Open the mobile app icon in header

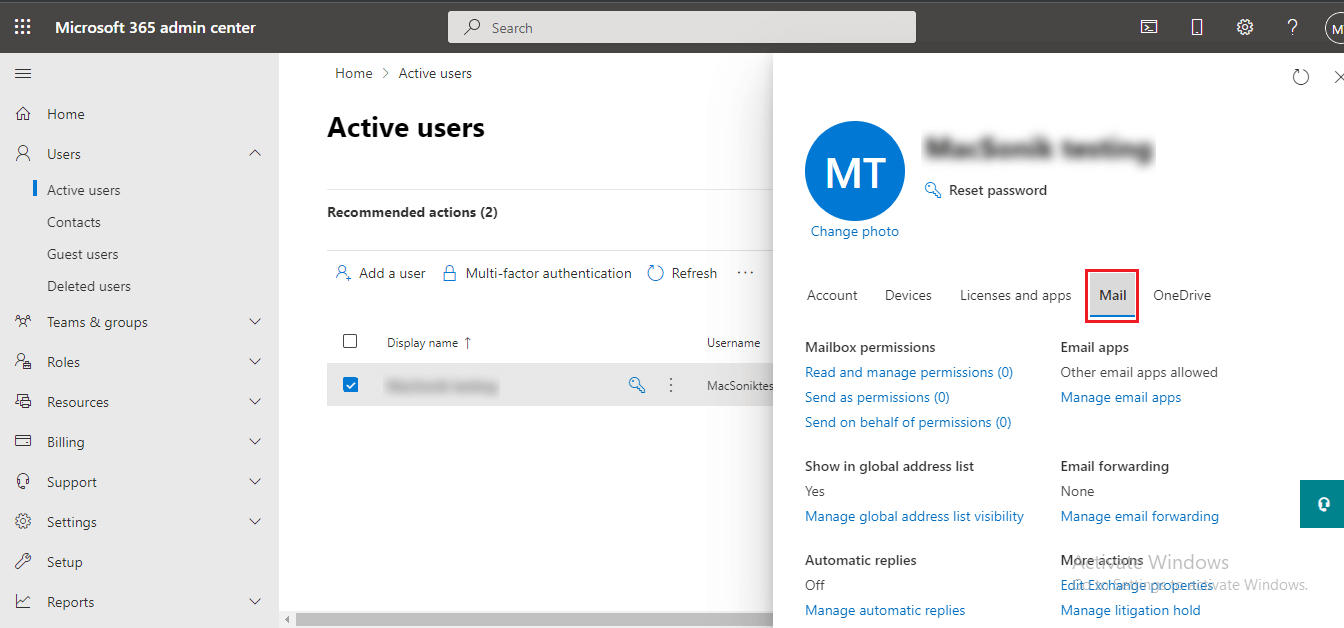click(x=1197, y=27)
